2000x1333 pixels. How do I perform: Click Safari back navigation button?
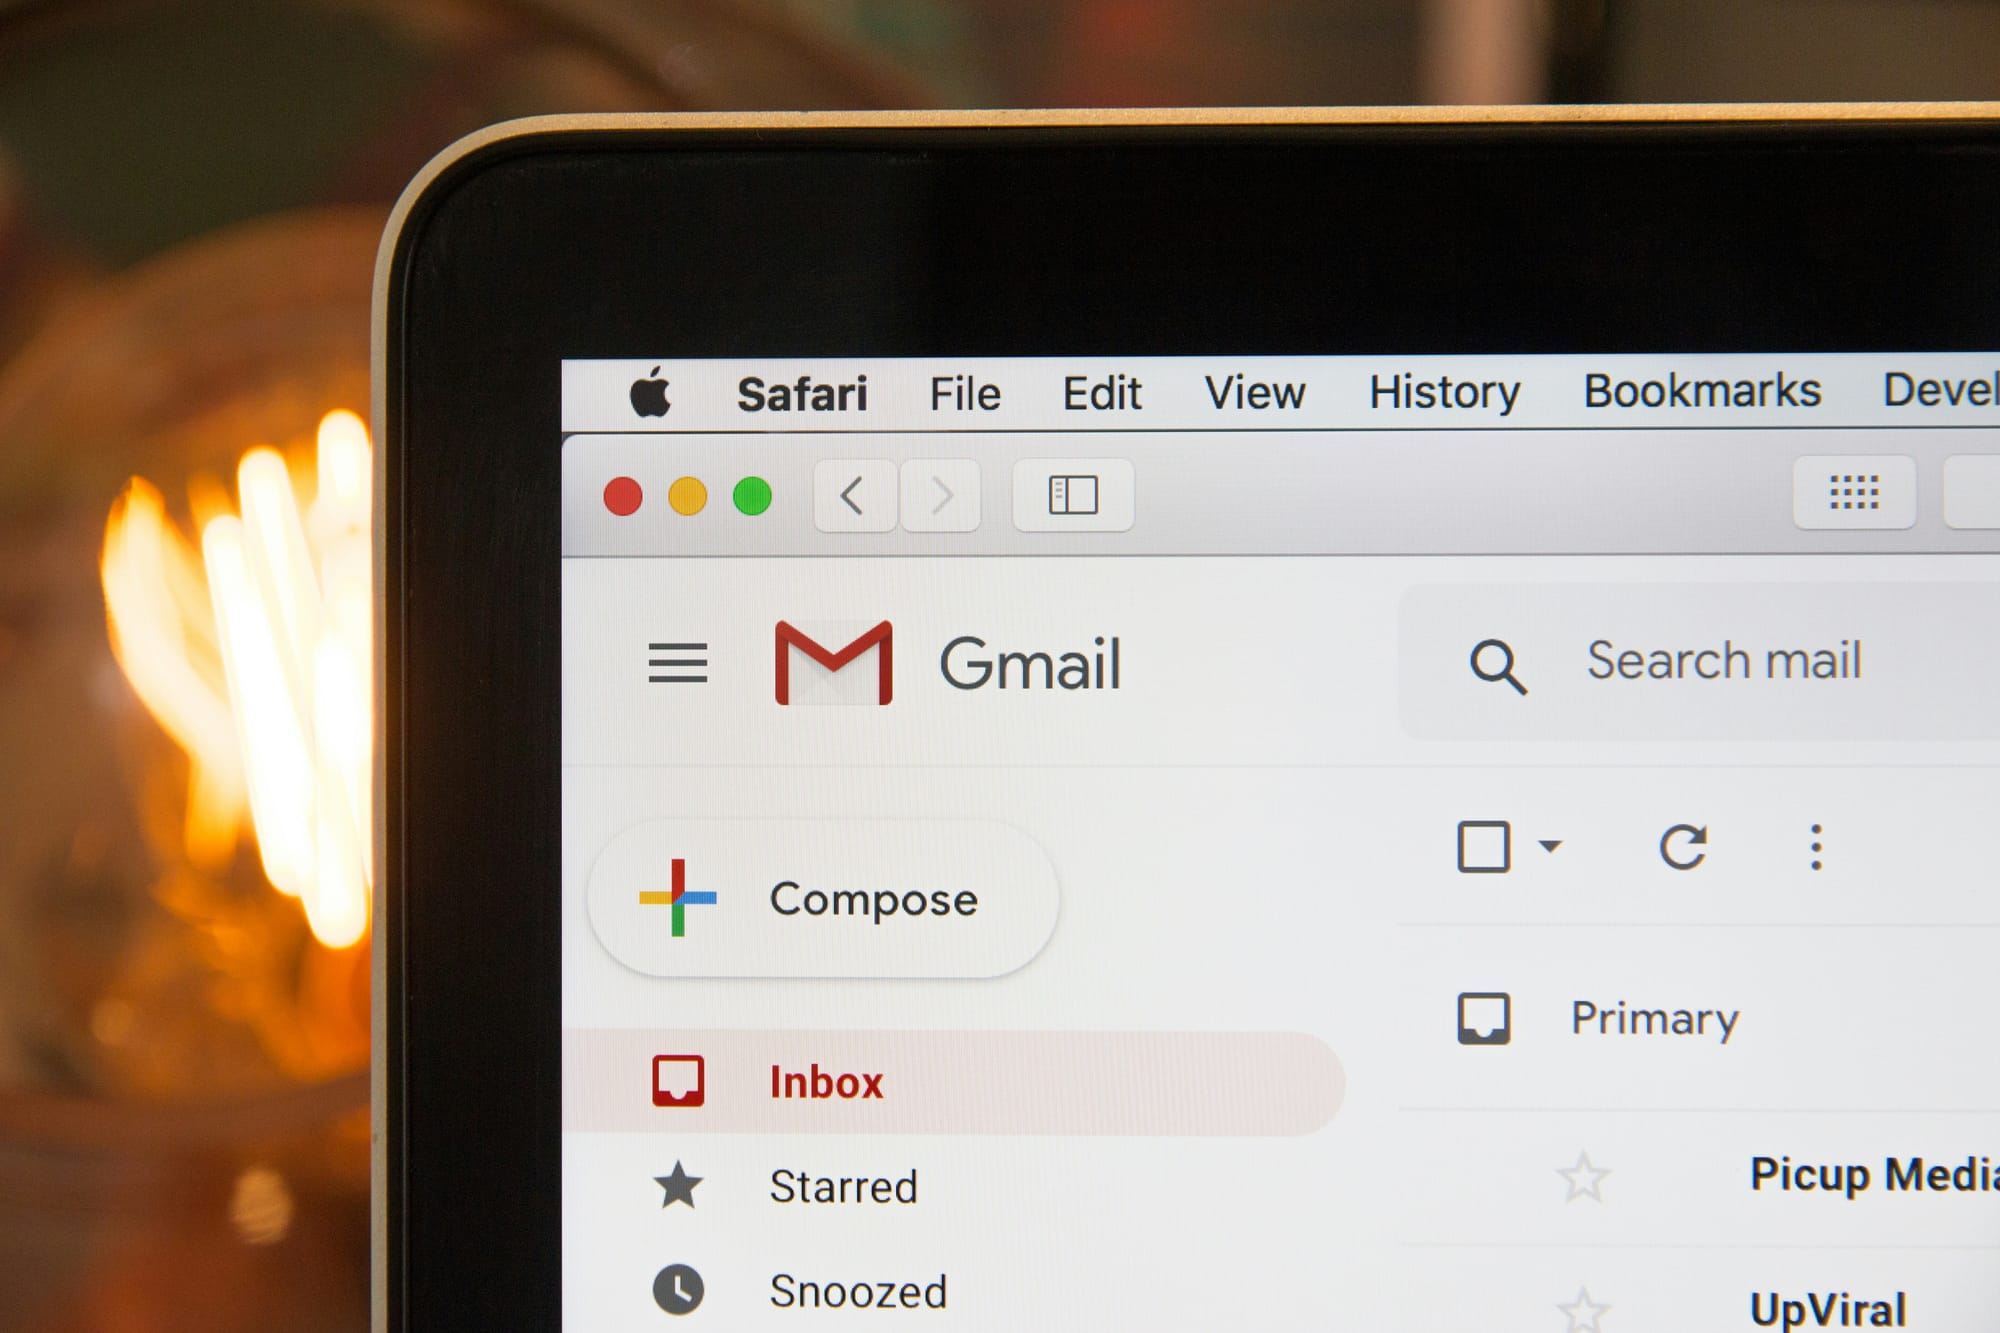click(854, 494)
